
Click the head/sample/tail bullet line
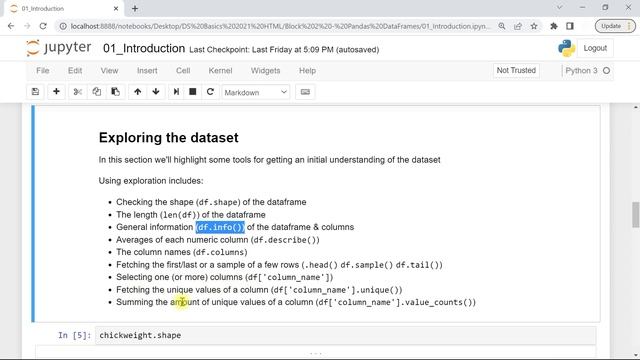279,265
